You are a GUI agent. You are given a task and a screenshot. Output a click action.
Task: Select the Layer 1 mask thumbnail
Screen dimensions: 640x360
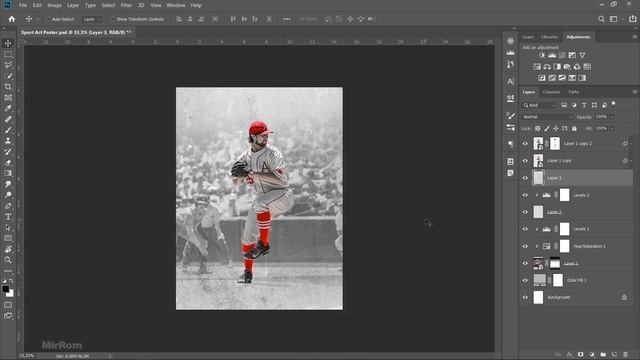pos(555,263)
